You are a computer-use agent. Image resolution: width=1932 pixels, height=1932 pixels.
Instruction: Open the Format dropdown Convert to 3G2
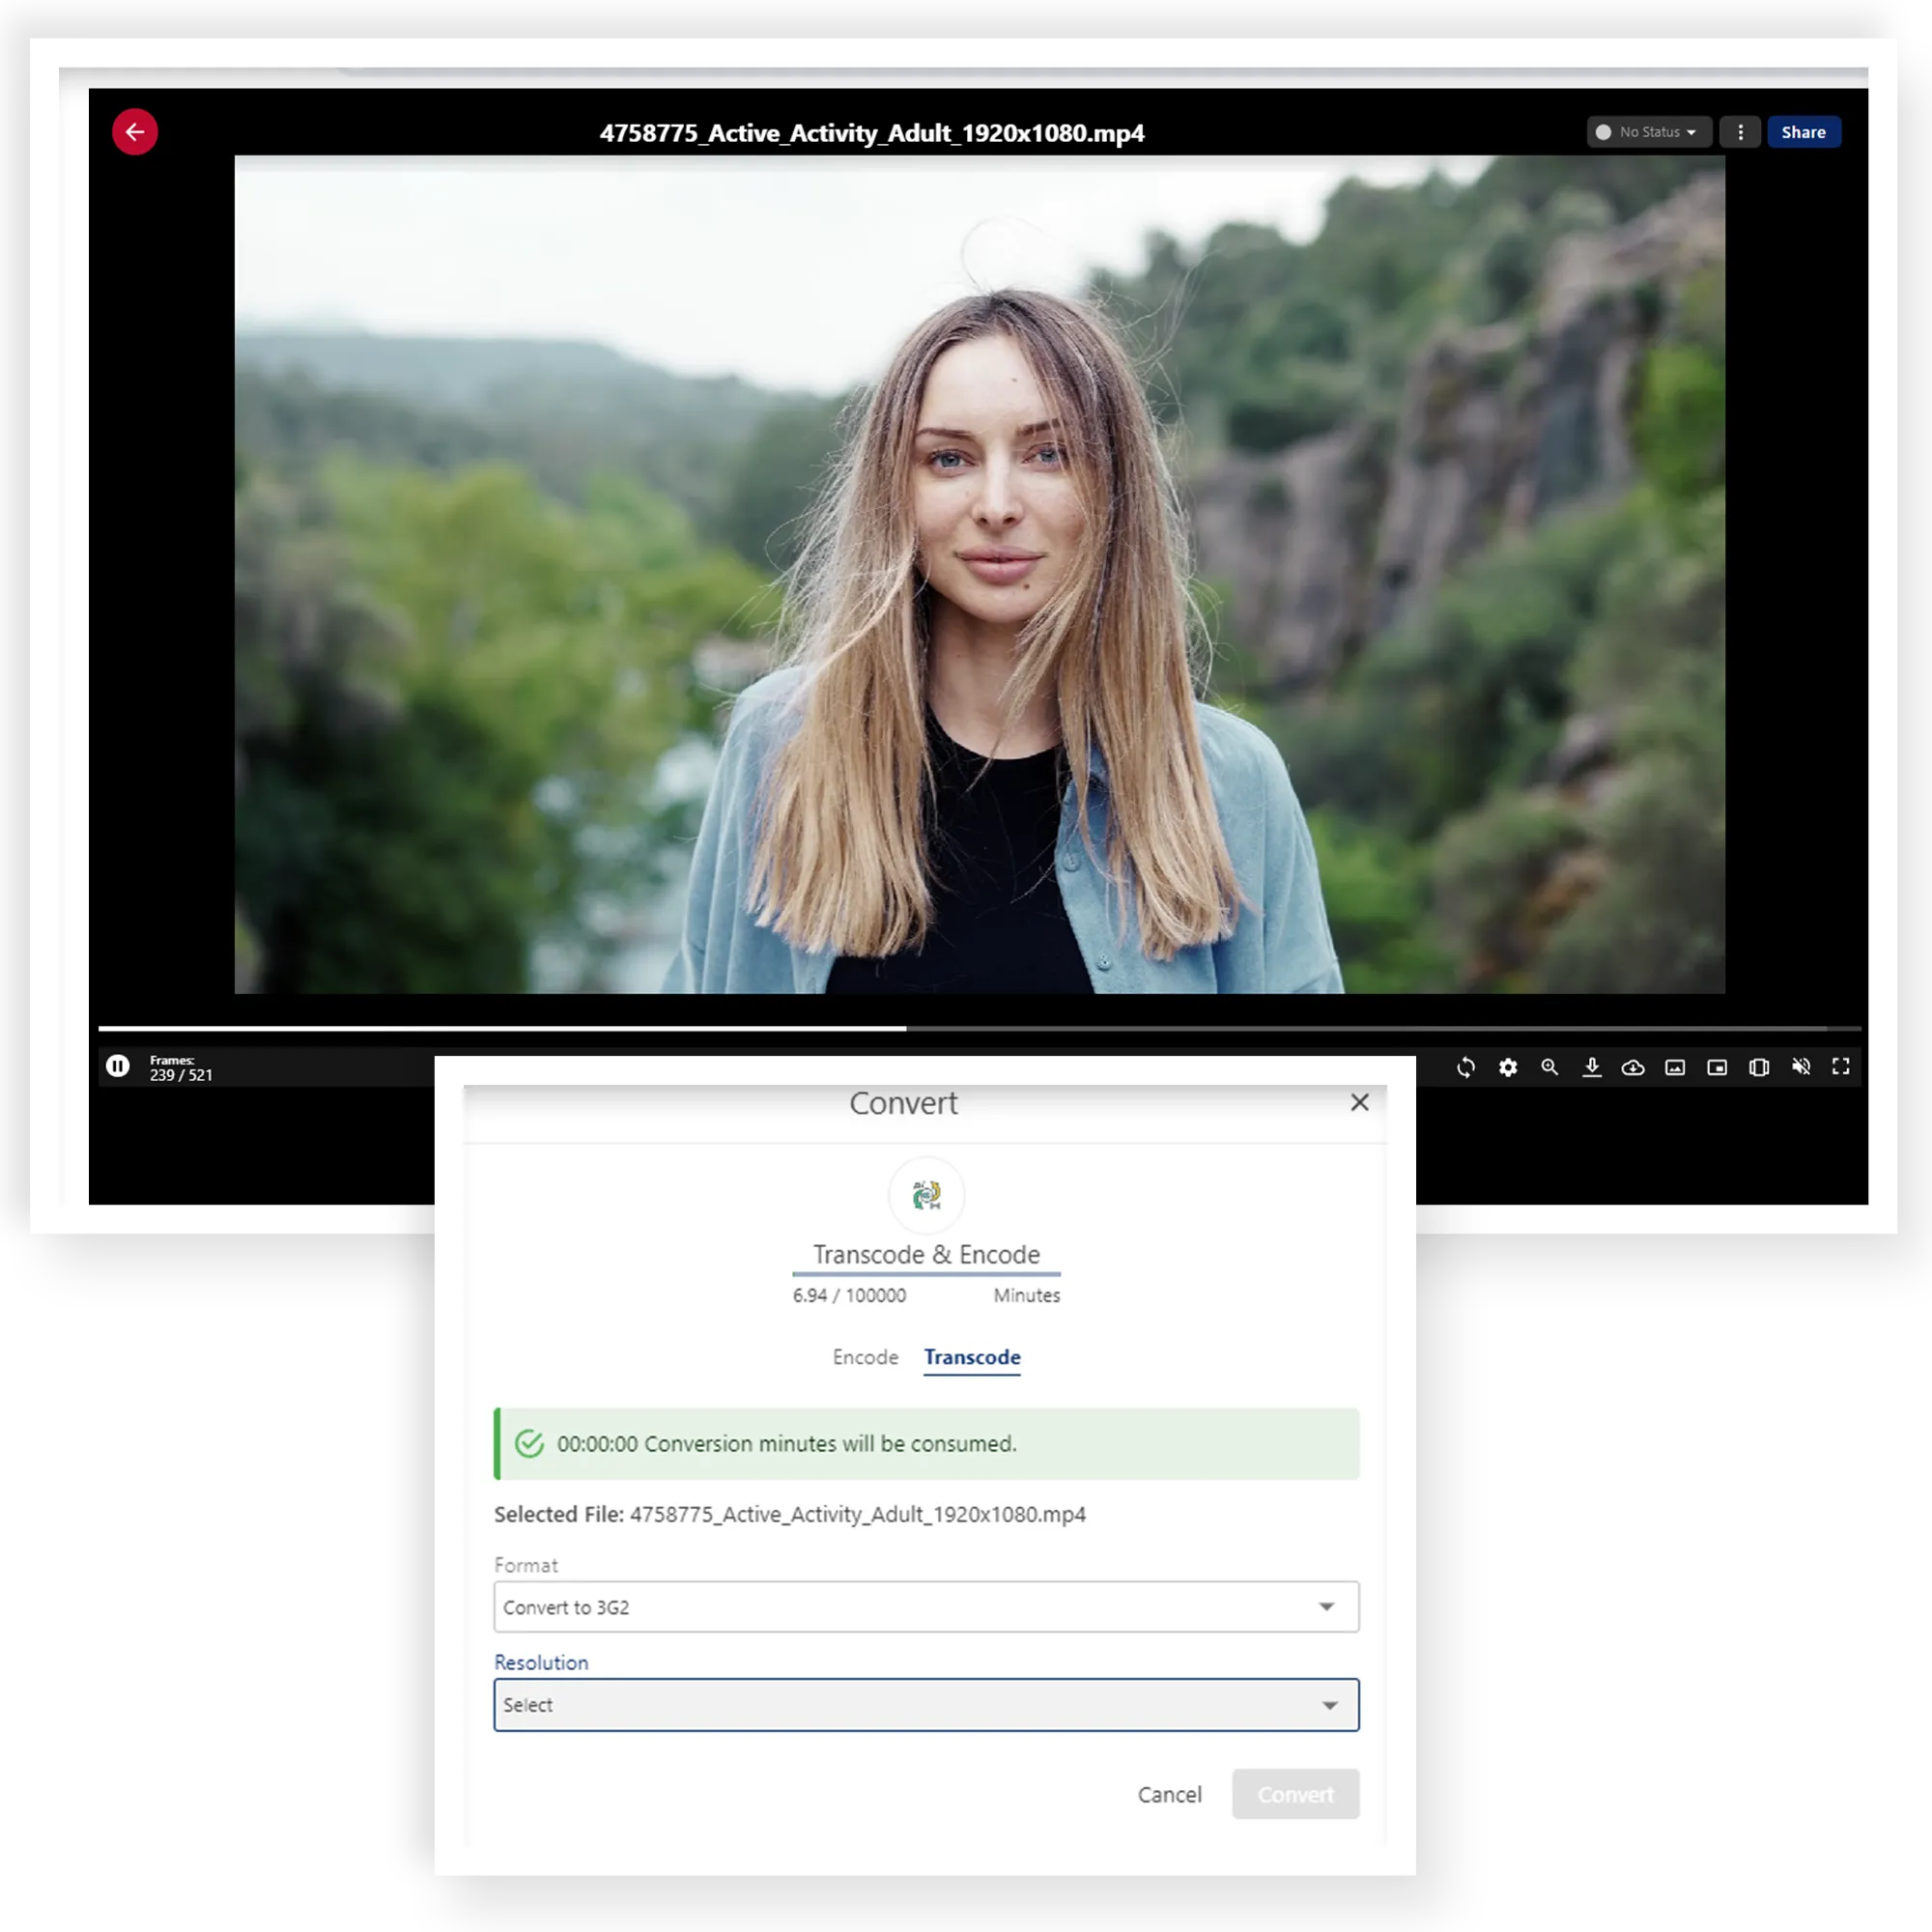[926, 1607]
